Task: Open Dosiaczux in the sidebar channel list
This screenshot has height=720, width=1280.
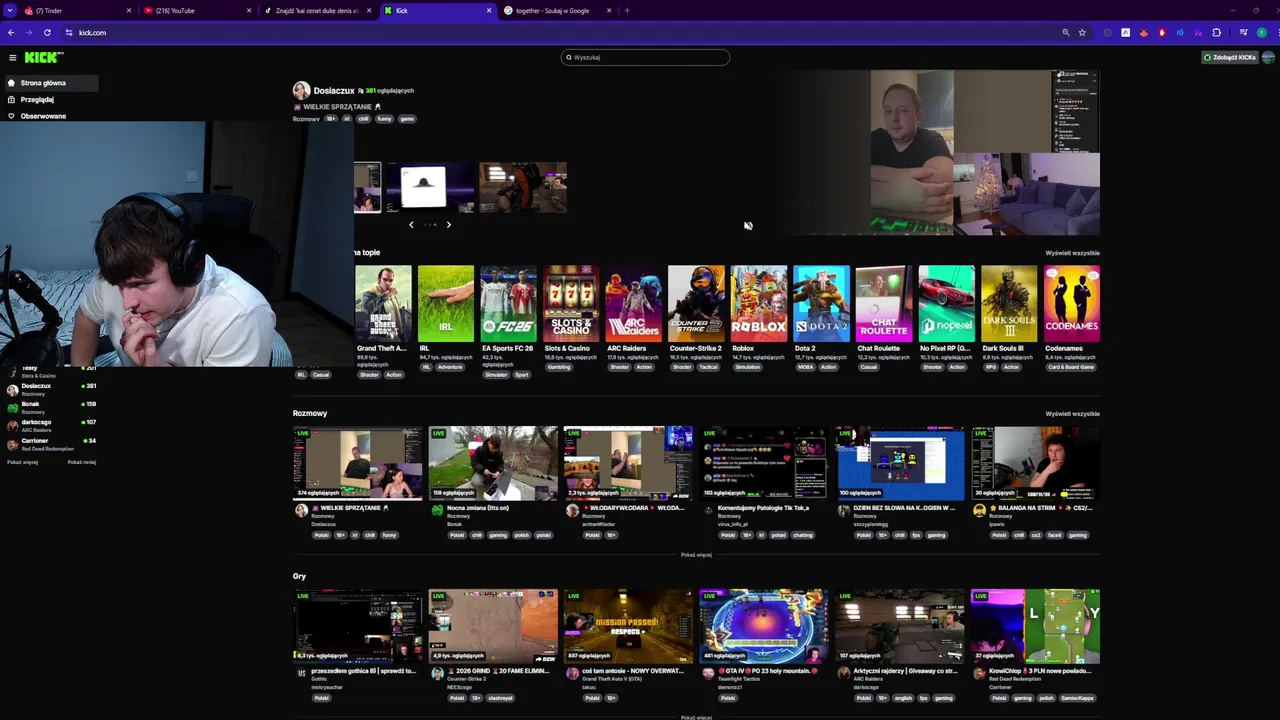Action: click(50, 389)
